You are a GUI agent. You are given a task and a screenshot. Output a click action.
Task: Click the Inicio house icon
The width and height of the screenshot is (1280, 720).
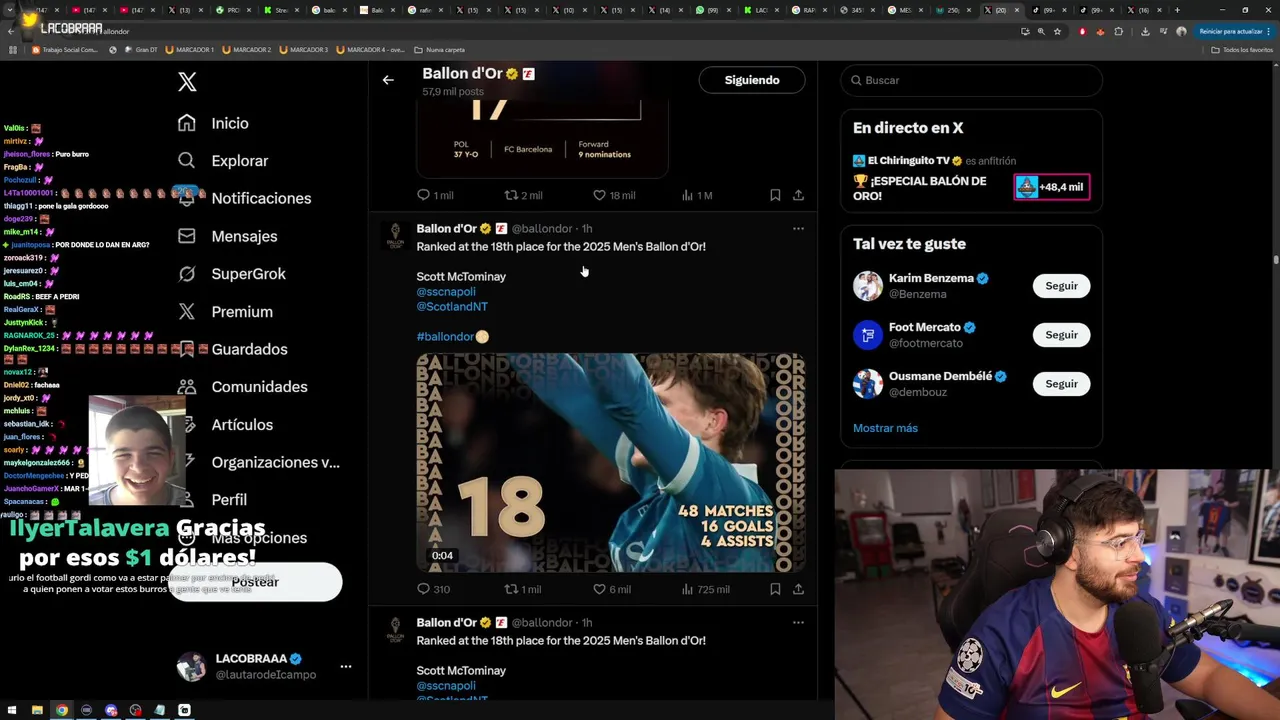187,123
